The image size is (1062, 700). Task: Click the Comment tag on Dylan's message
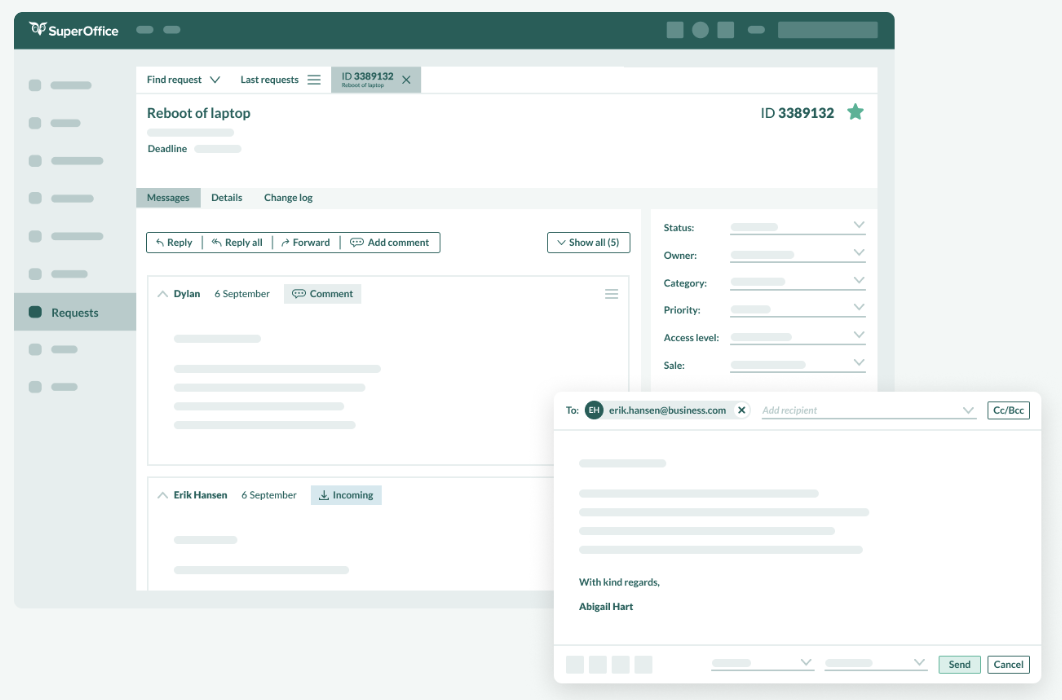pos(322,294)
